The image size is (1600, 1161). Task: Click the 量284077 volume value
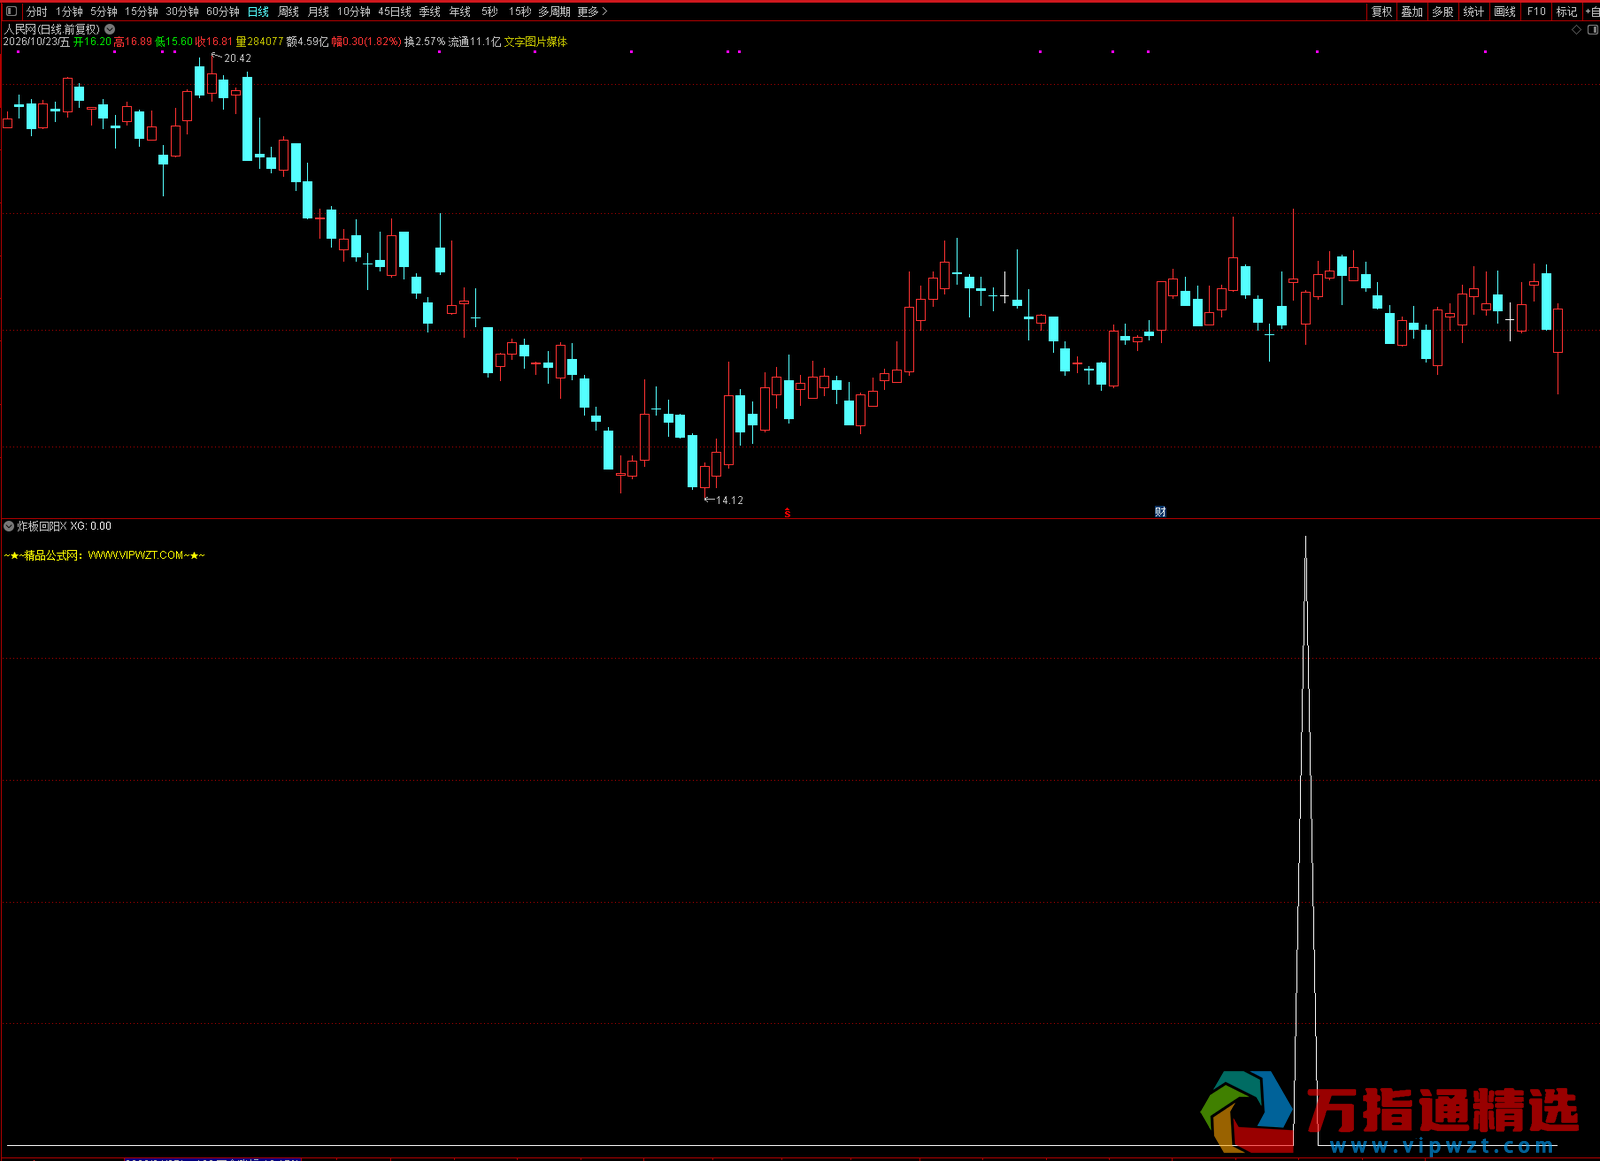click(260, 42)
